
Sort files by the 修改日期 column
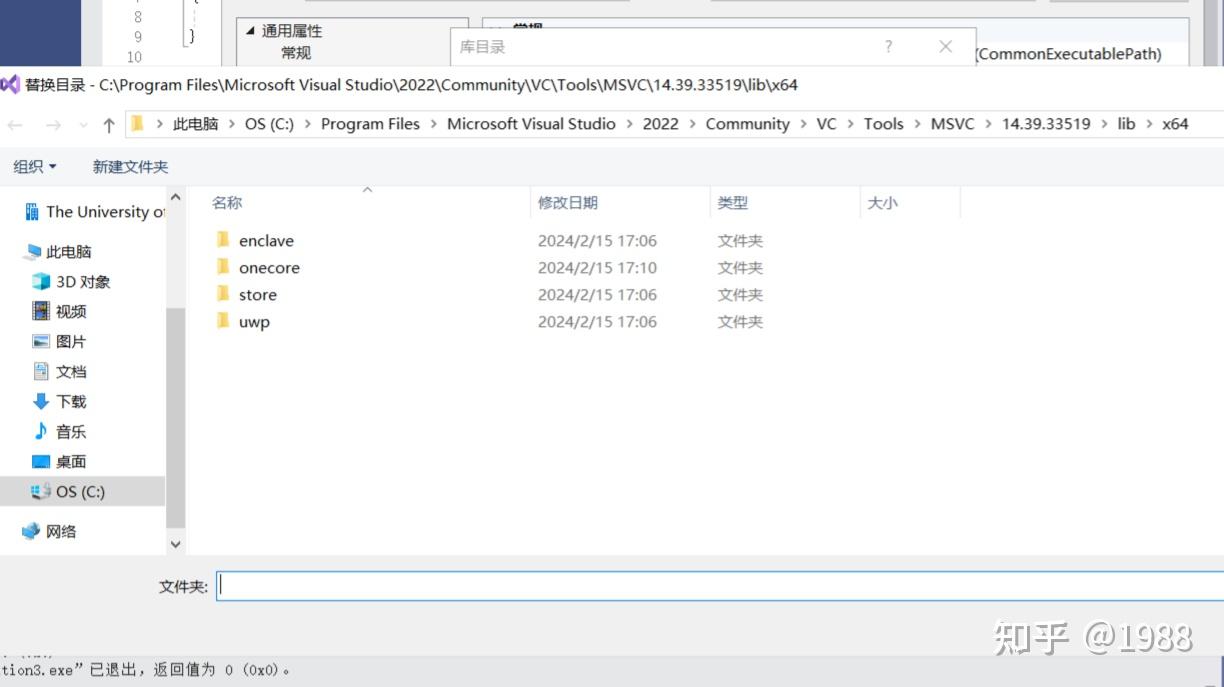point(569,202)
